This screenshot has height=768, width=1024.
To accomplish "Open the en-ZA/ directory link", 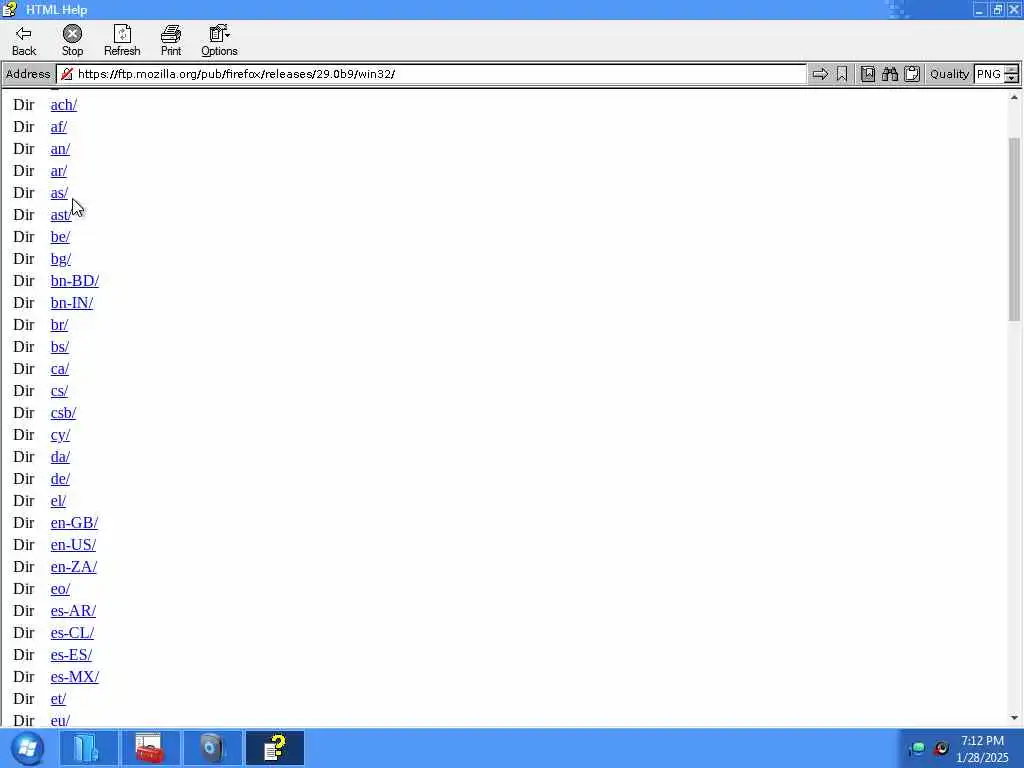I will point(74,567).
